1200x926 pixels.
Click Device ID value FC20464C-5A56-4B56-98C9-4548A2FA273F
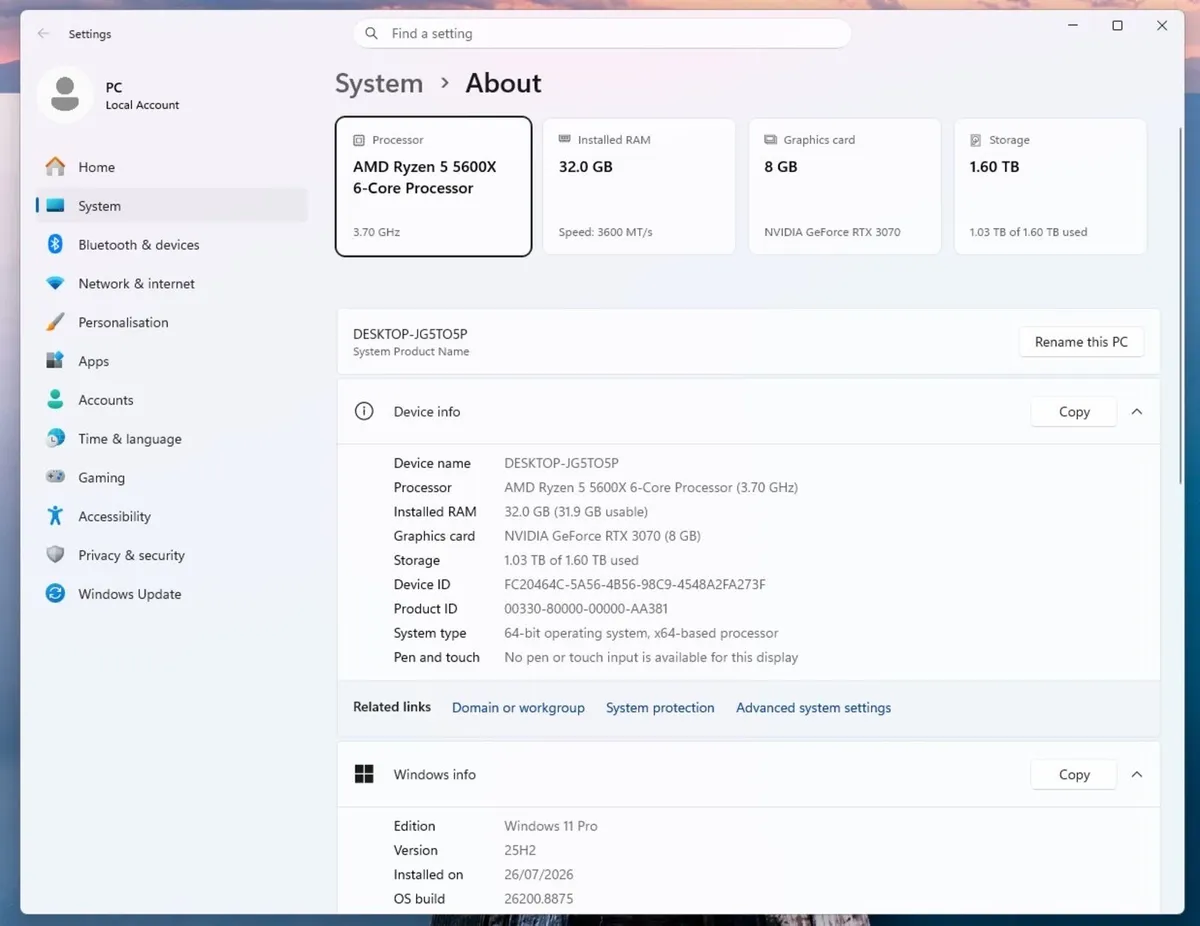635,585
